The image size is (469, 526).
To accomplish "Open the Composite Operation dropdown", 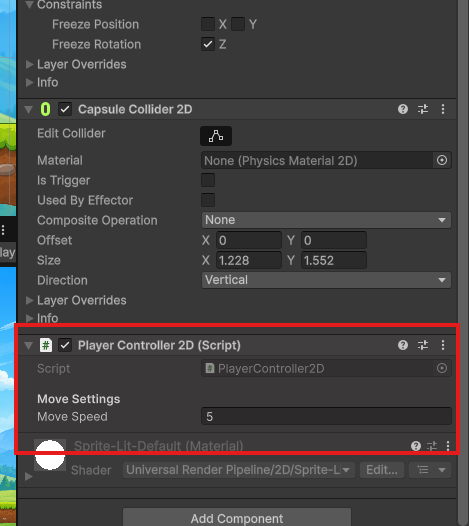I will coord(326,220).
